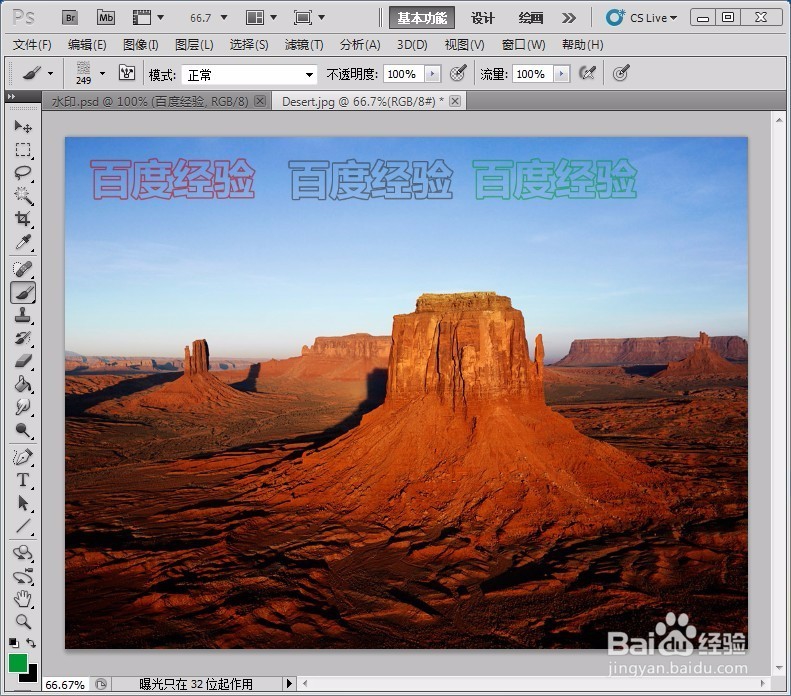This screenshot has height=696, width=791.
Task: Select the 3D Camera Rotate tool
Action: pyautogui.click(x=23, y=576)
